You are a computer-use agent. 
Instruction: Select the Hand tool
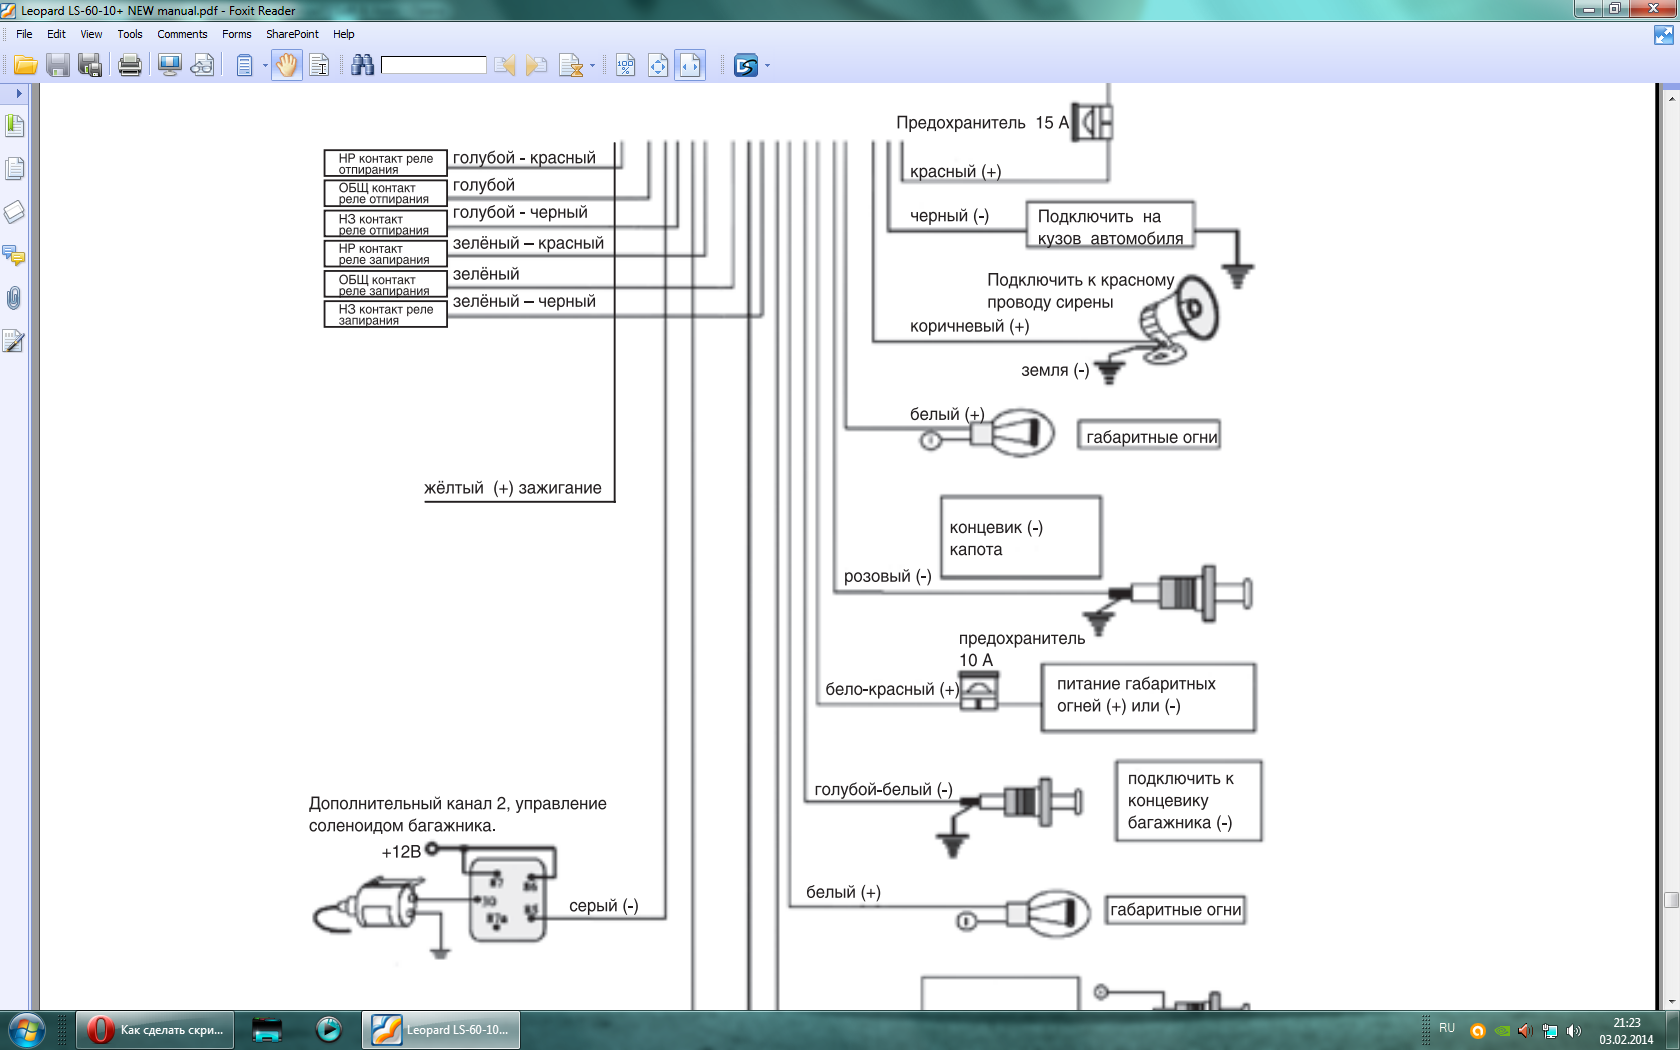tap(287, 66)
